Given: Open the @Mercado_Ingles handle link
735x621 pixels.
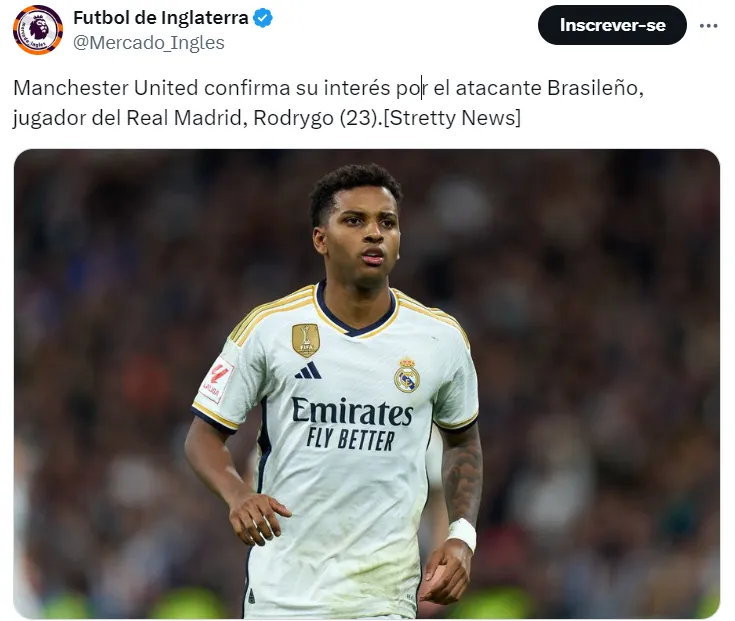Looking at the screenshot, I should pos(149,43).
